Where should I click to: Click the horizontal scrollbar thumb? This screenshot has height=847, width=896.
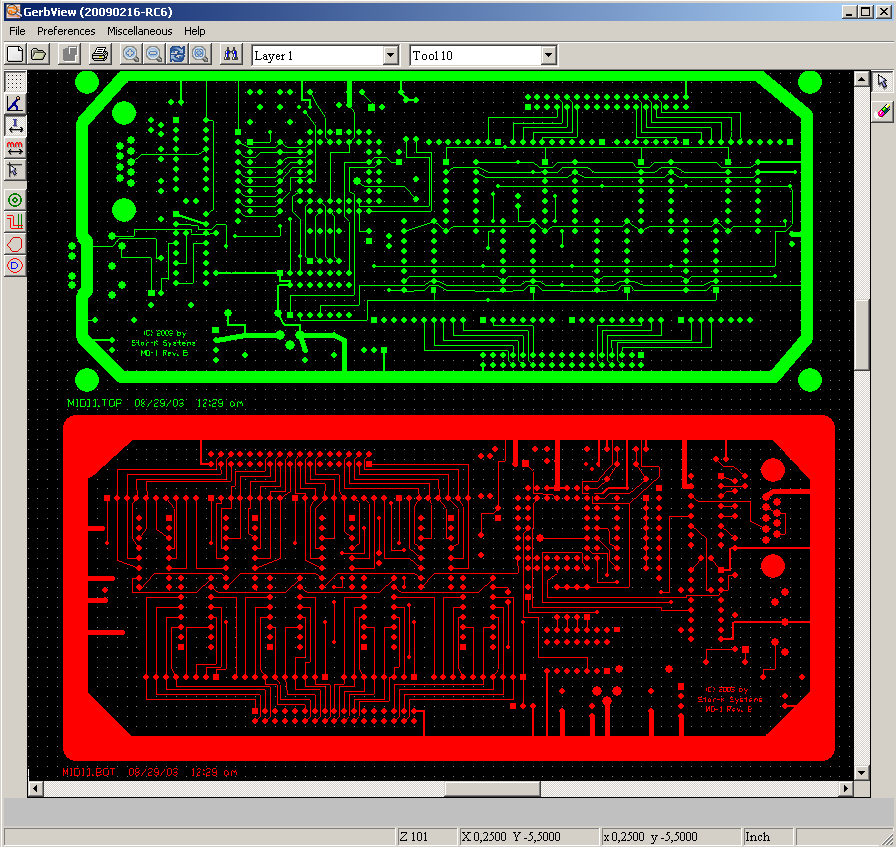pos(492,789)
